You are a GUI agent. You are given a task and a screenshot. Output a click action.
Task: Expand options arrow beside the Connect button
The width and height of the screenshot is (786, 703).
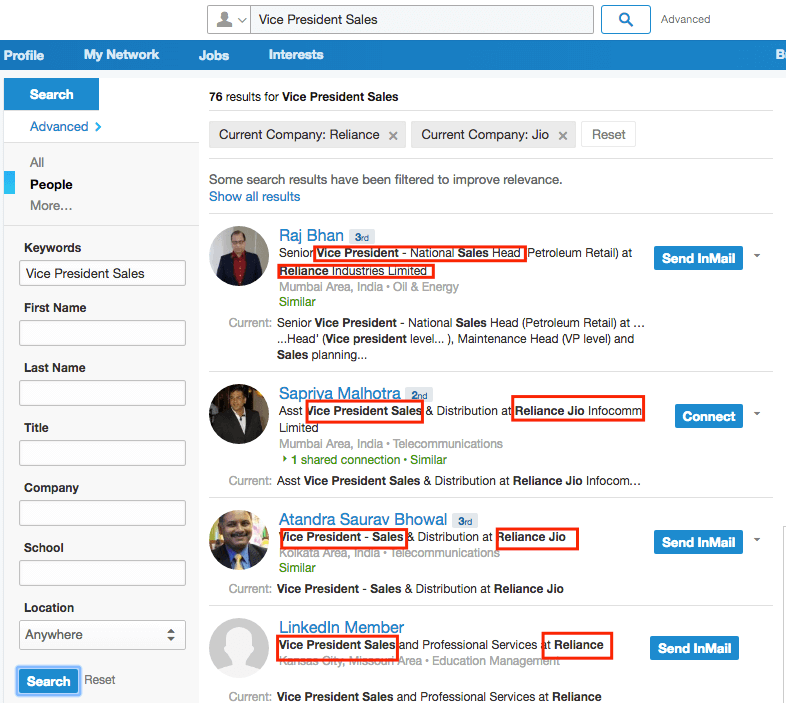point(757,414)
